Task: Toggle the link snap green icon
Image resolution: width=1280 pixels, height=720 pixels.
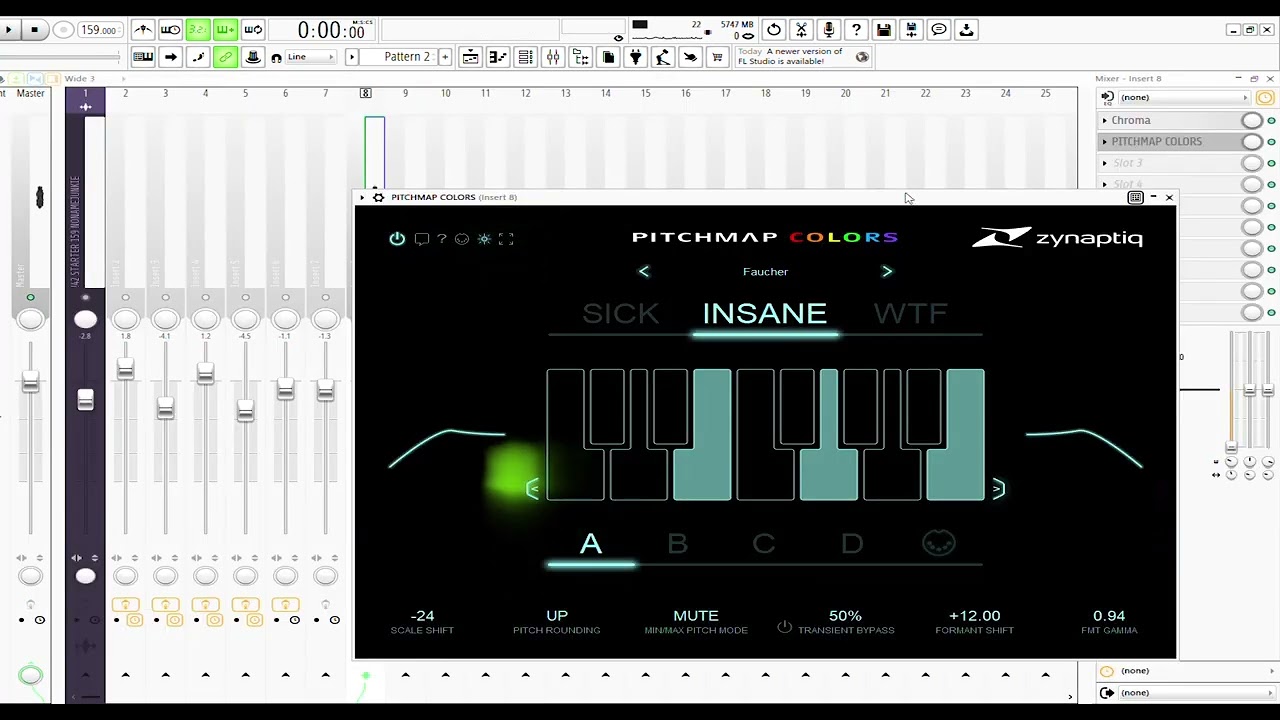Action: 225,57
